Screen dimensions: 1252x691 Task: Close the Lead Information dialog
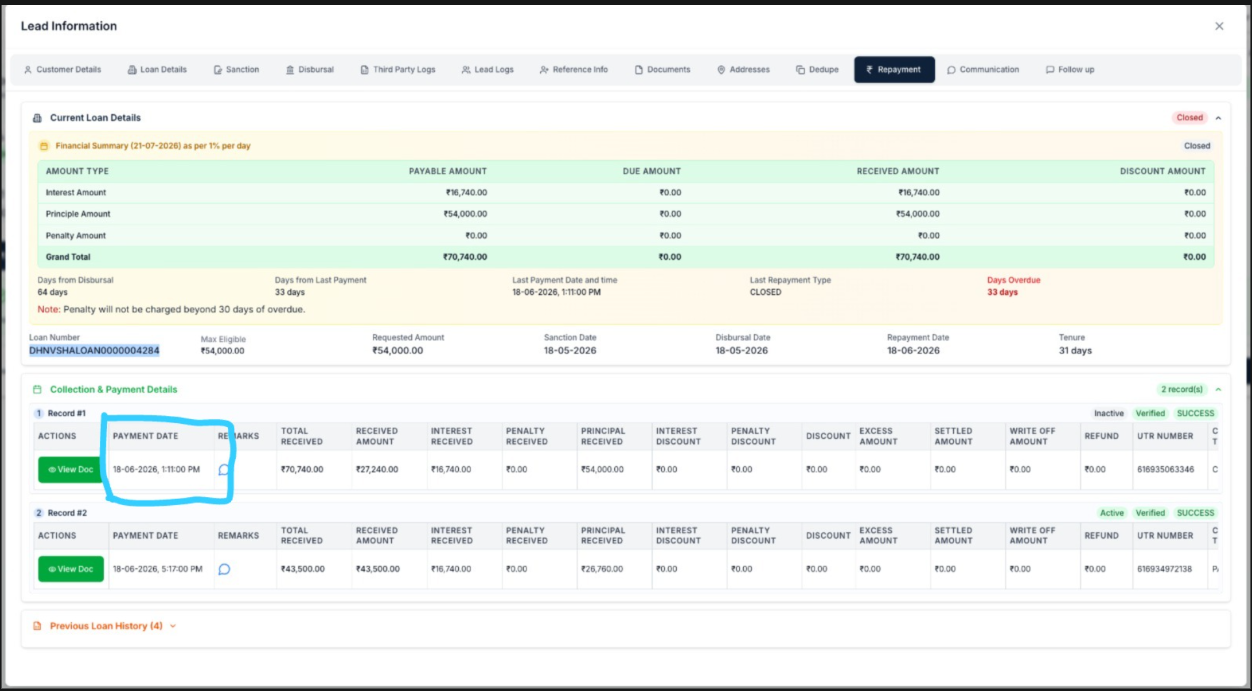click(1219, 26)
